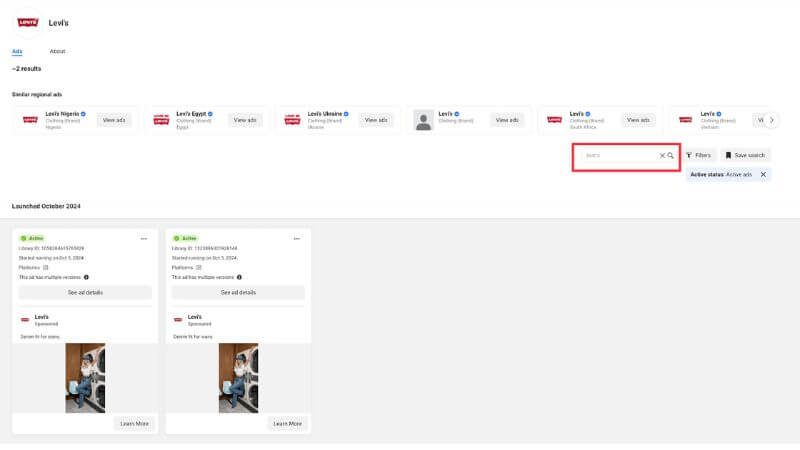Viewport: 800px width, 450px height.
Task: Click info icon beside second ad's multiple versions
Action: pyautogui.click(x=239, y=277)
